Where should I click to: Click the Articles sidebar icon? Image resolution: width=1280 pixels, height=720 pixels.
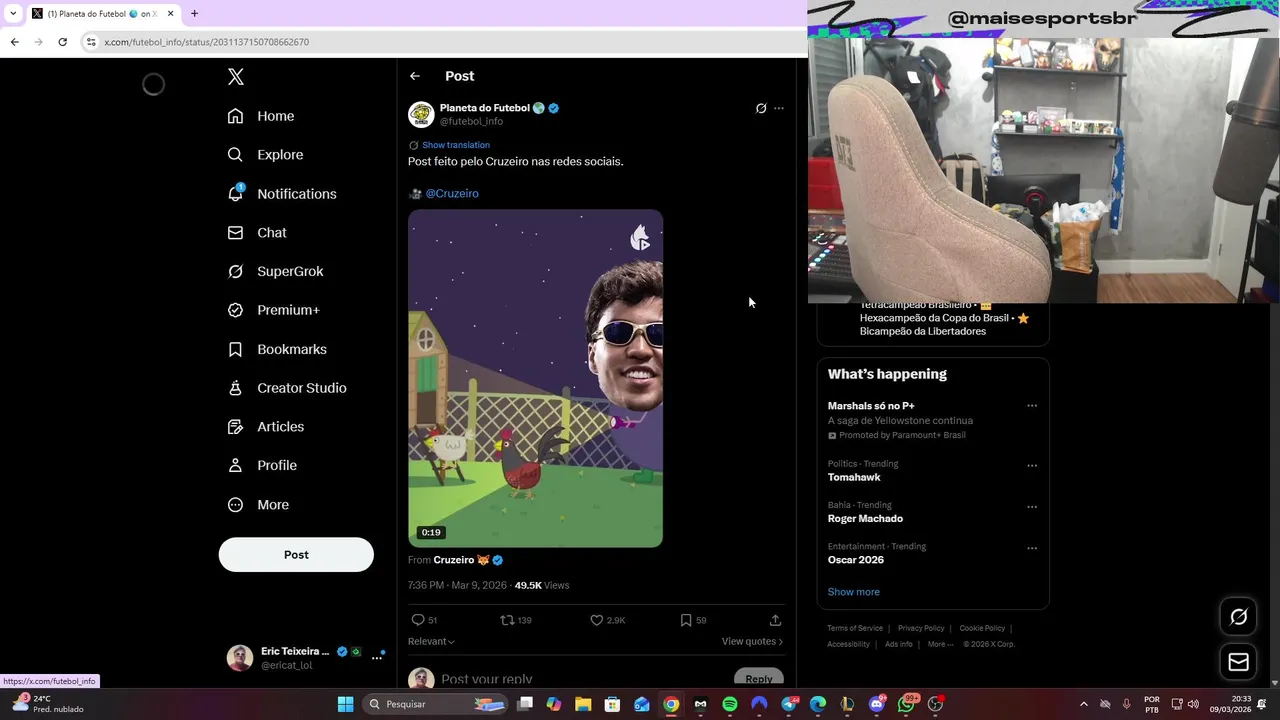point(235,427)
